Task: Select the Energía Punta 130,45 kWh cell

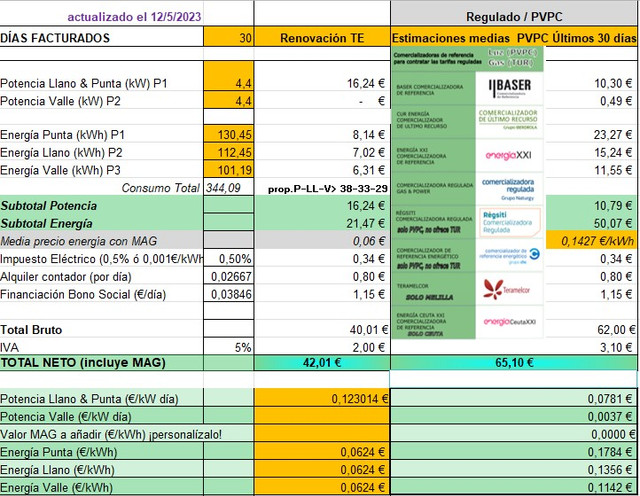Action: coord(229,135)
